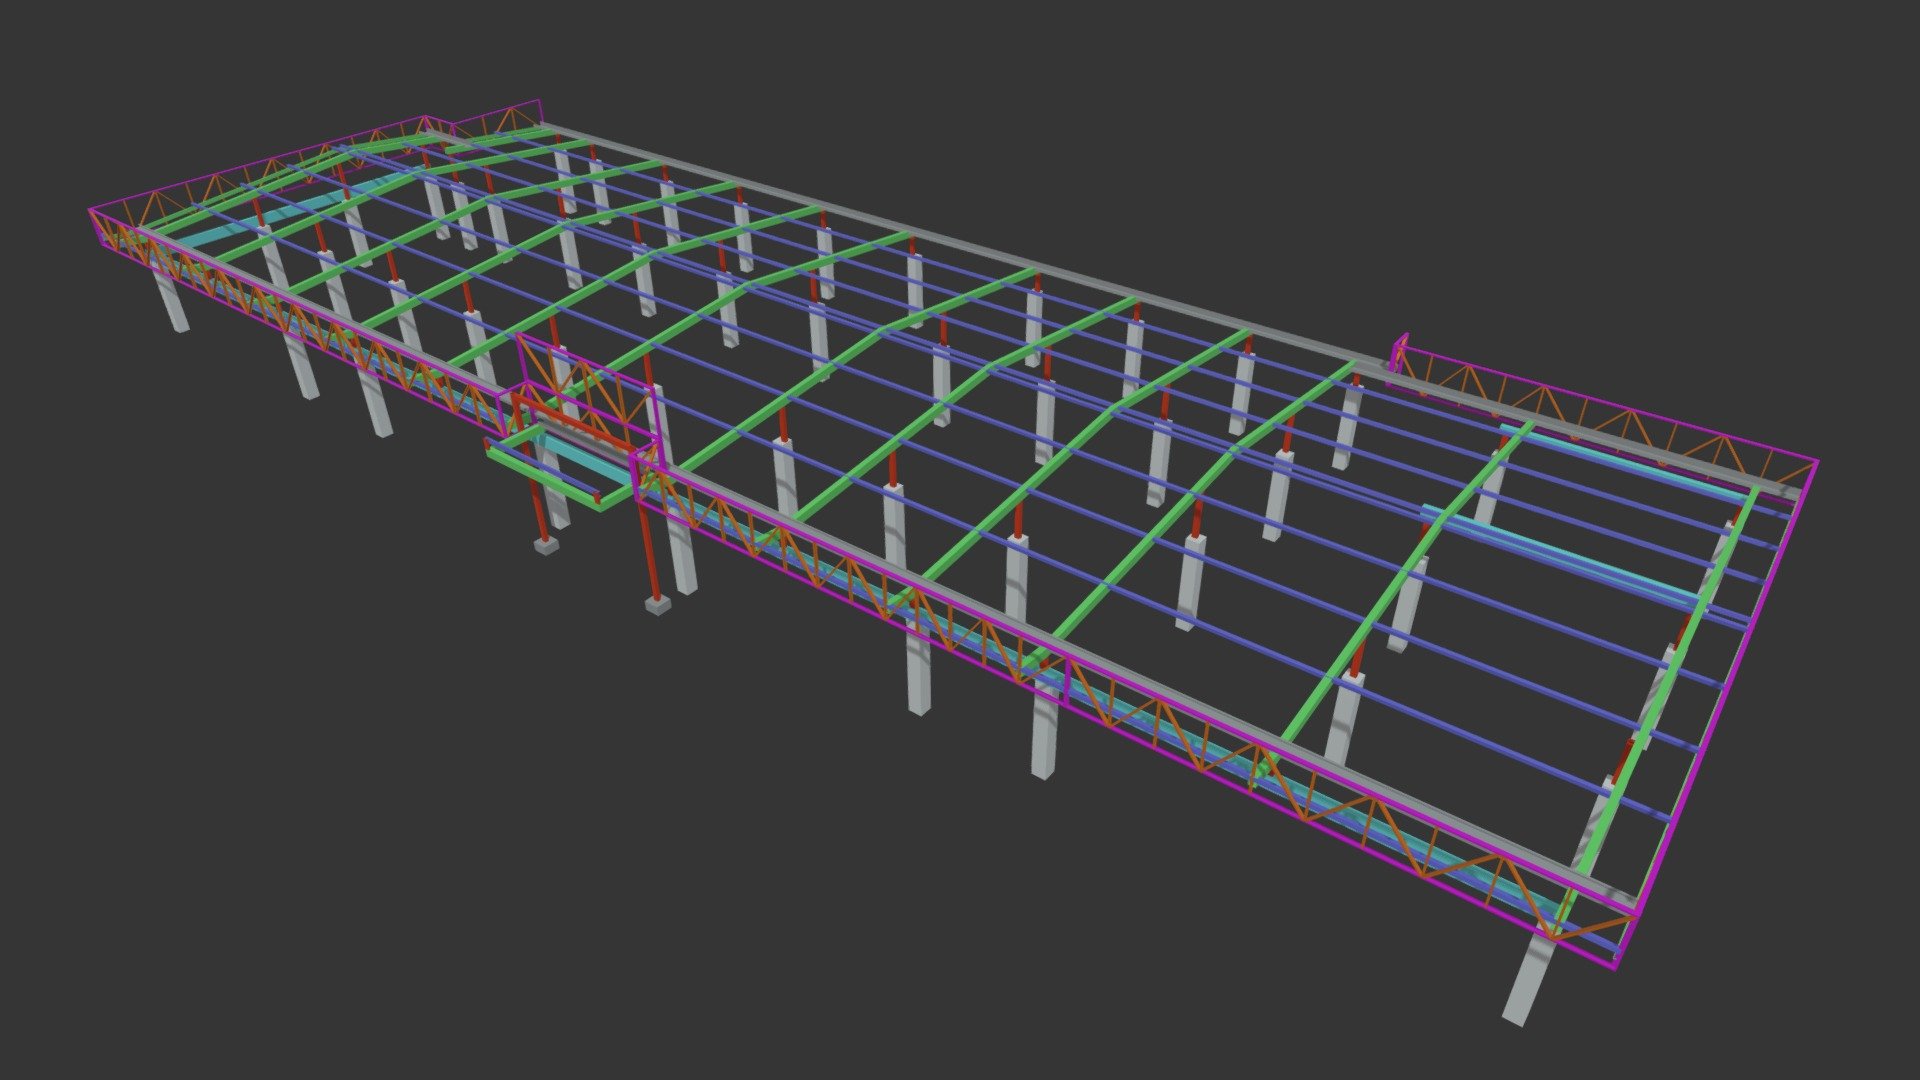The width and height of the screenshot is (1920, 1080).
Task: Pick the gray corner column at the bottom-right end
Action: click(x=1531, y=977)
